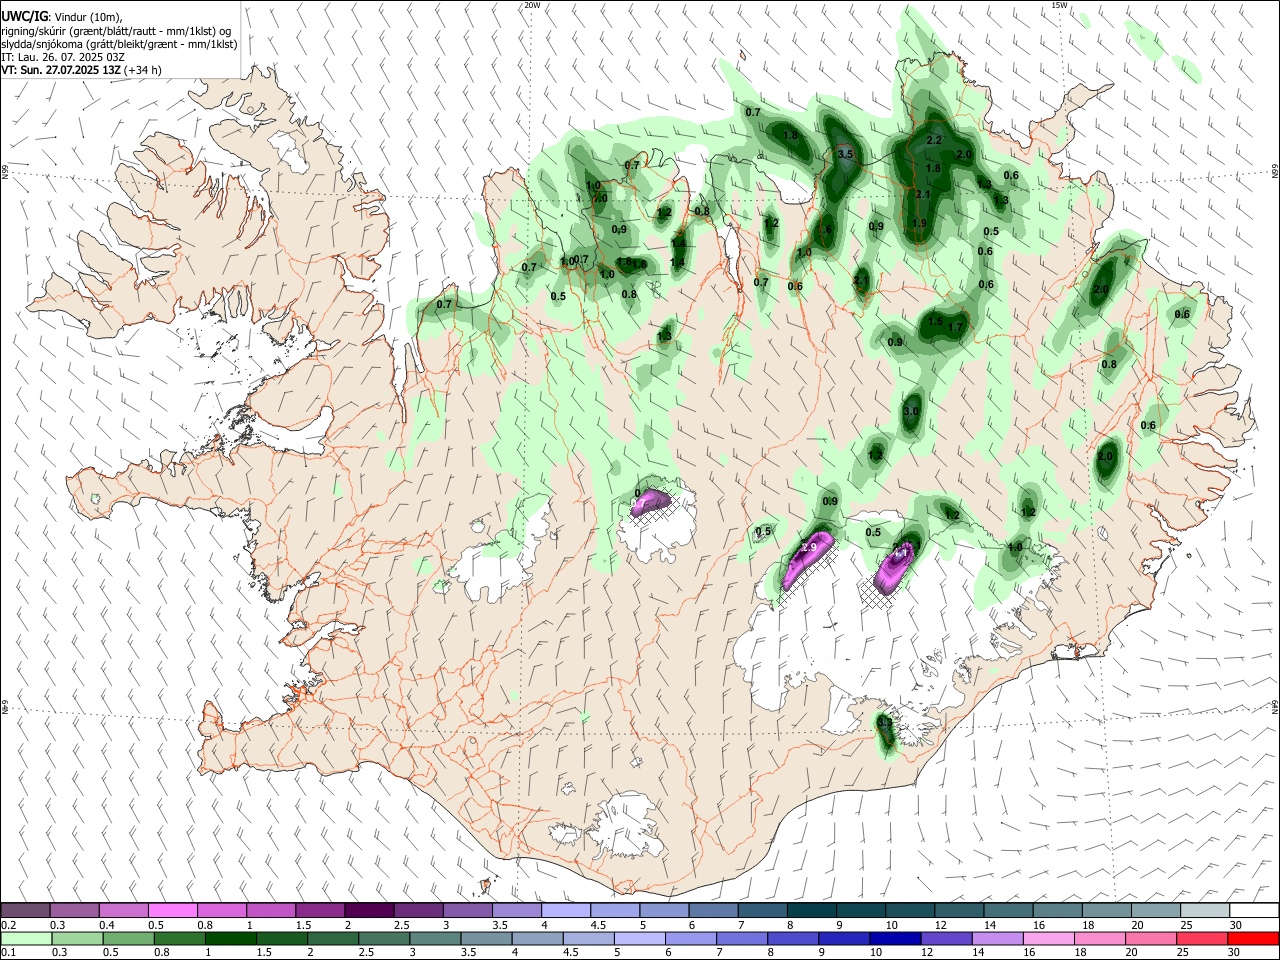Click the header title "UWC/IG: Vindur (10m),"
The height and width of the screenshot is (960, 1280).
[x=62, y=17]
